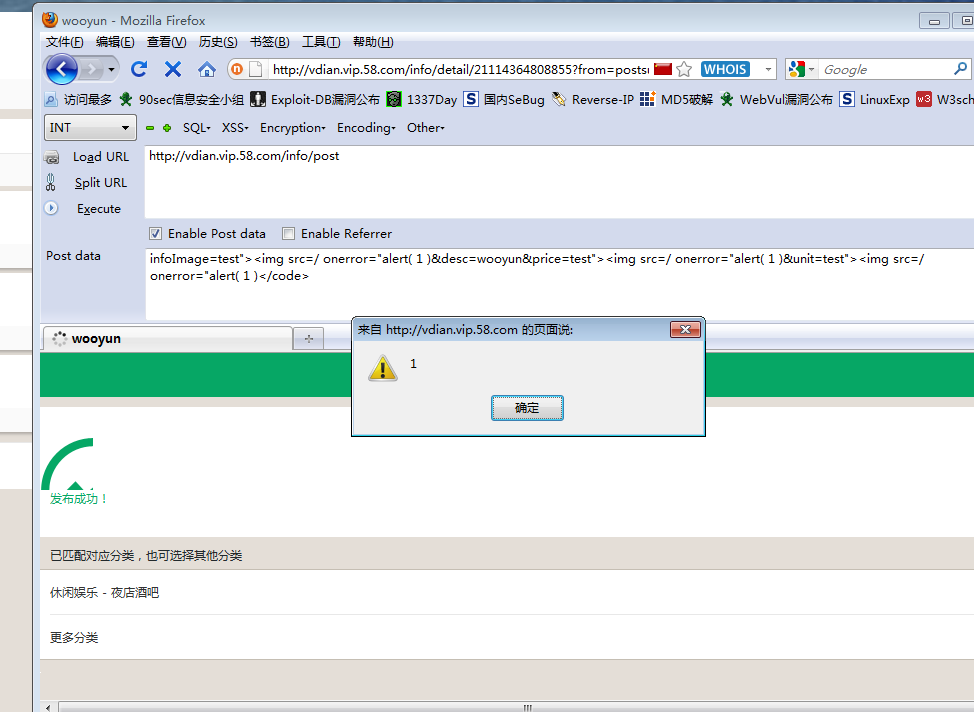Close the alert dialog with red X

pos(686,329)
